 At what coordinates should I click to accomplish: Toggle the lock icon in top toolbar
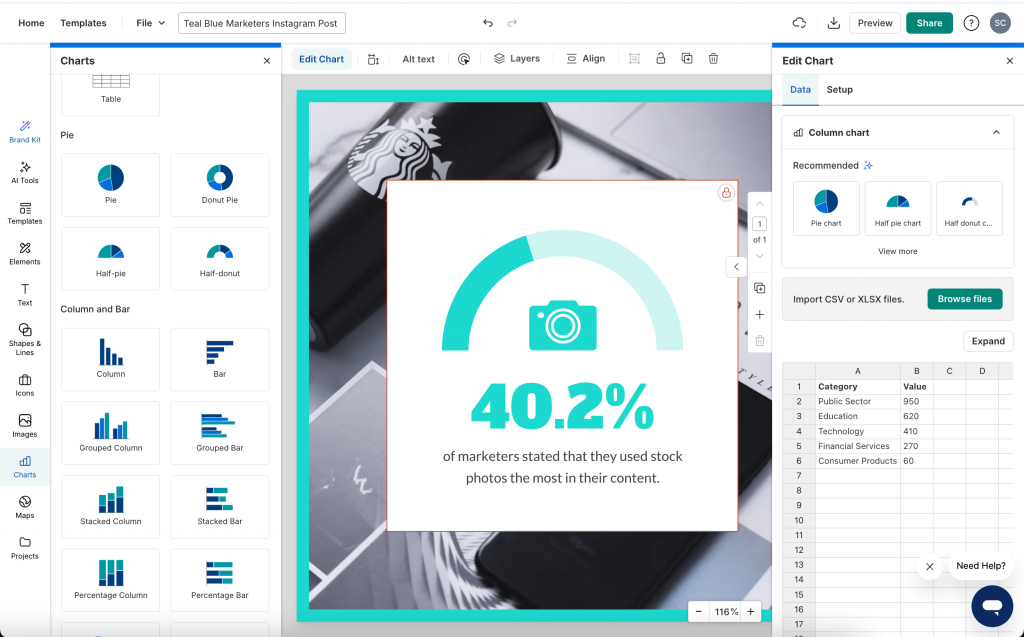[x=660, y=59]
